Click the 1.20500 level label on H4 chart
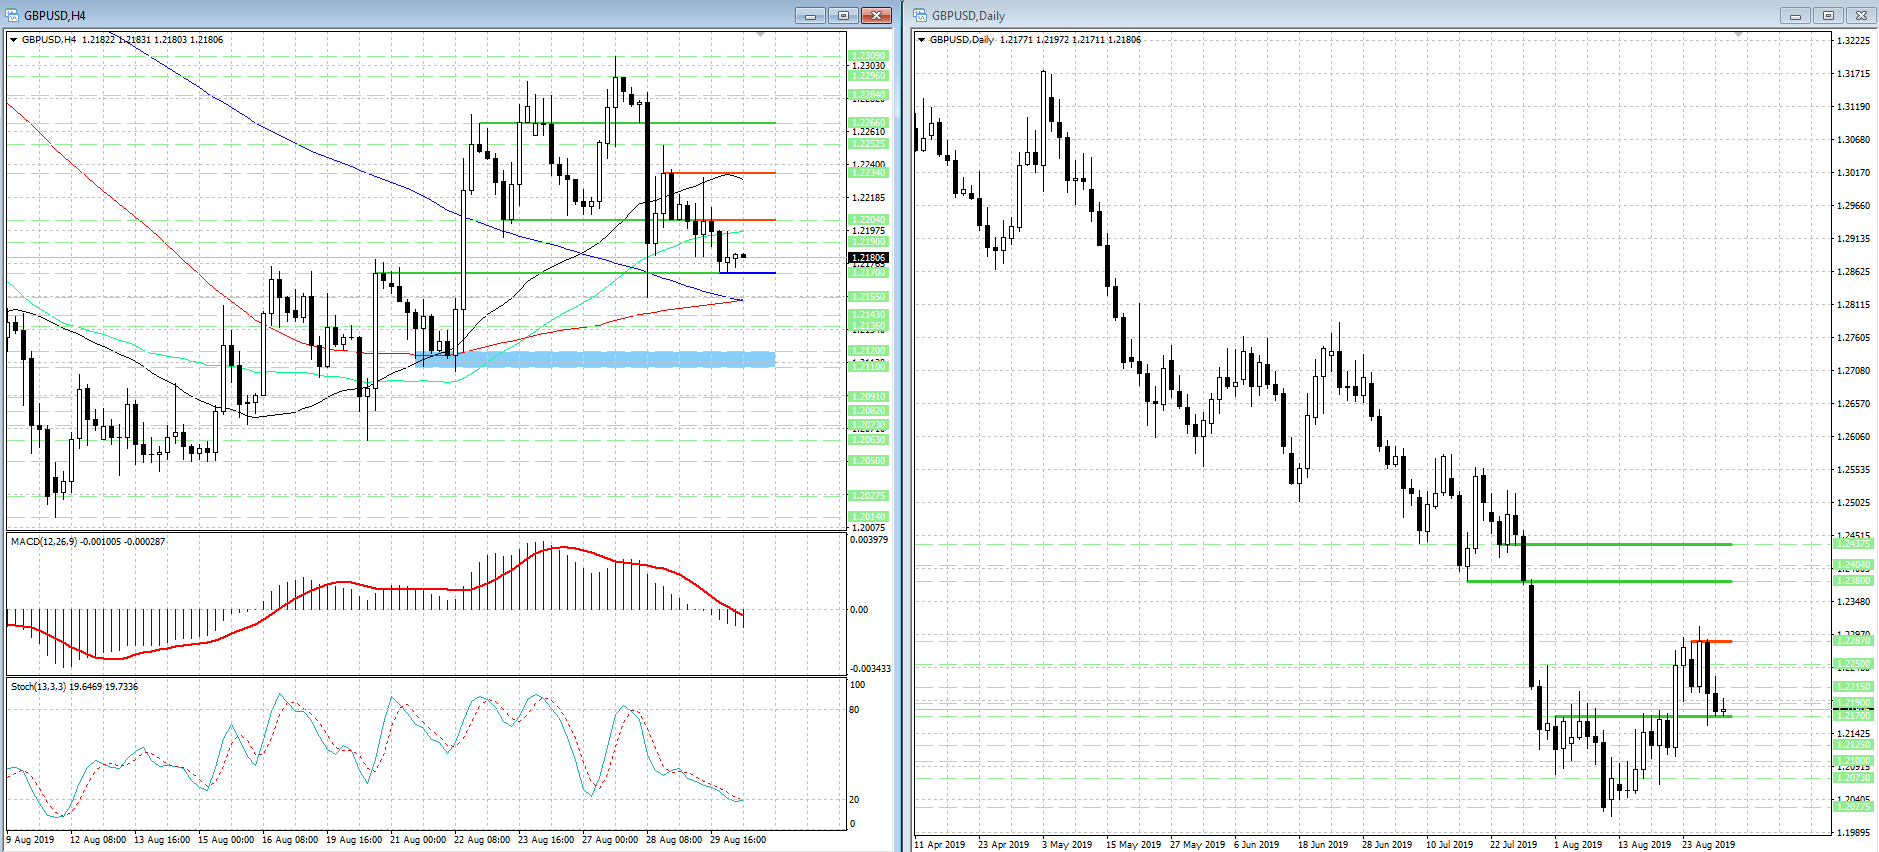Image resolution: width=1879 pixels, height=852 pixels. 868,461
